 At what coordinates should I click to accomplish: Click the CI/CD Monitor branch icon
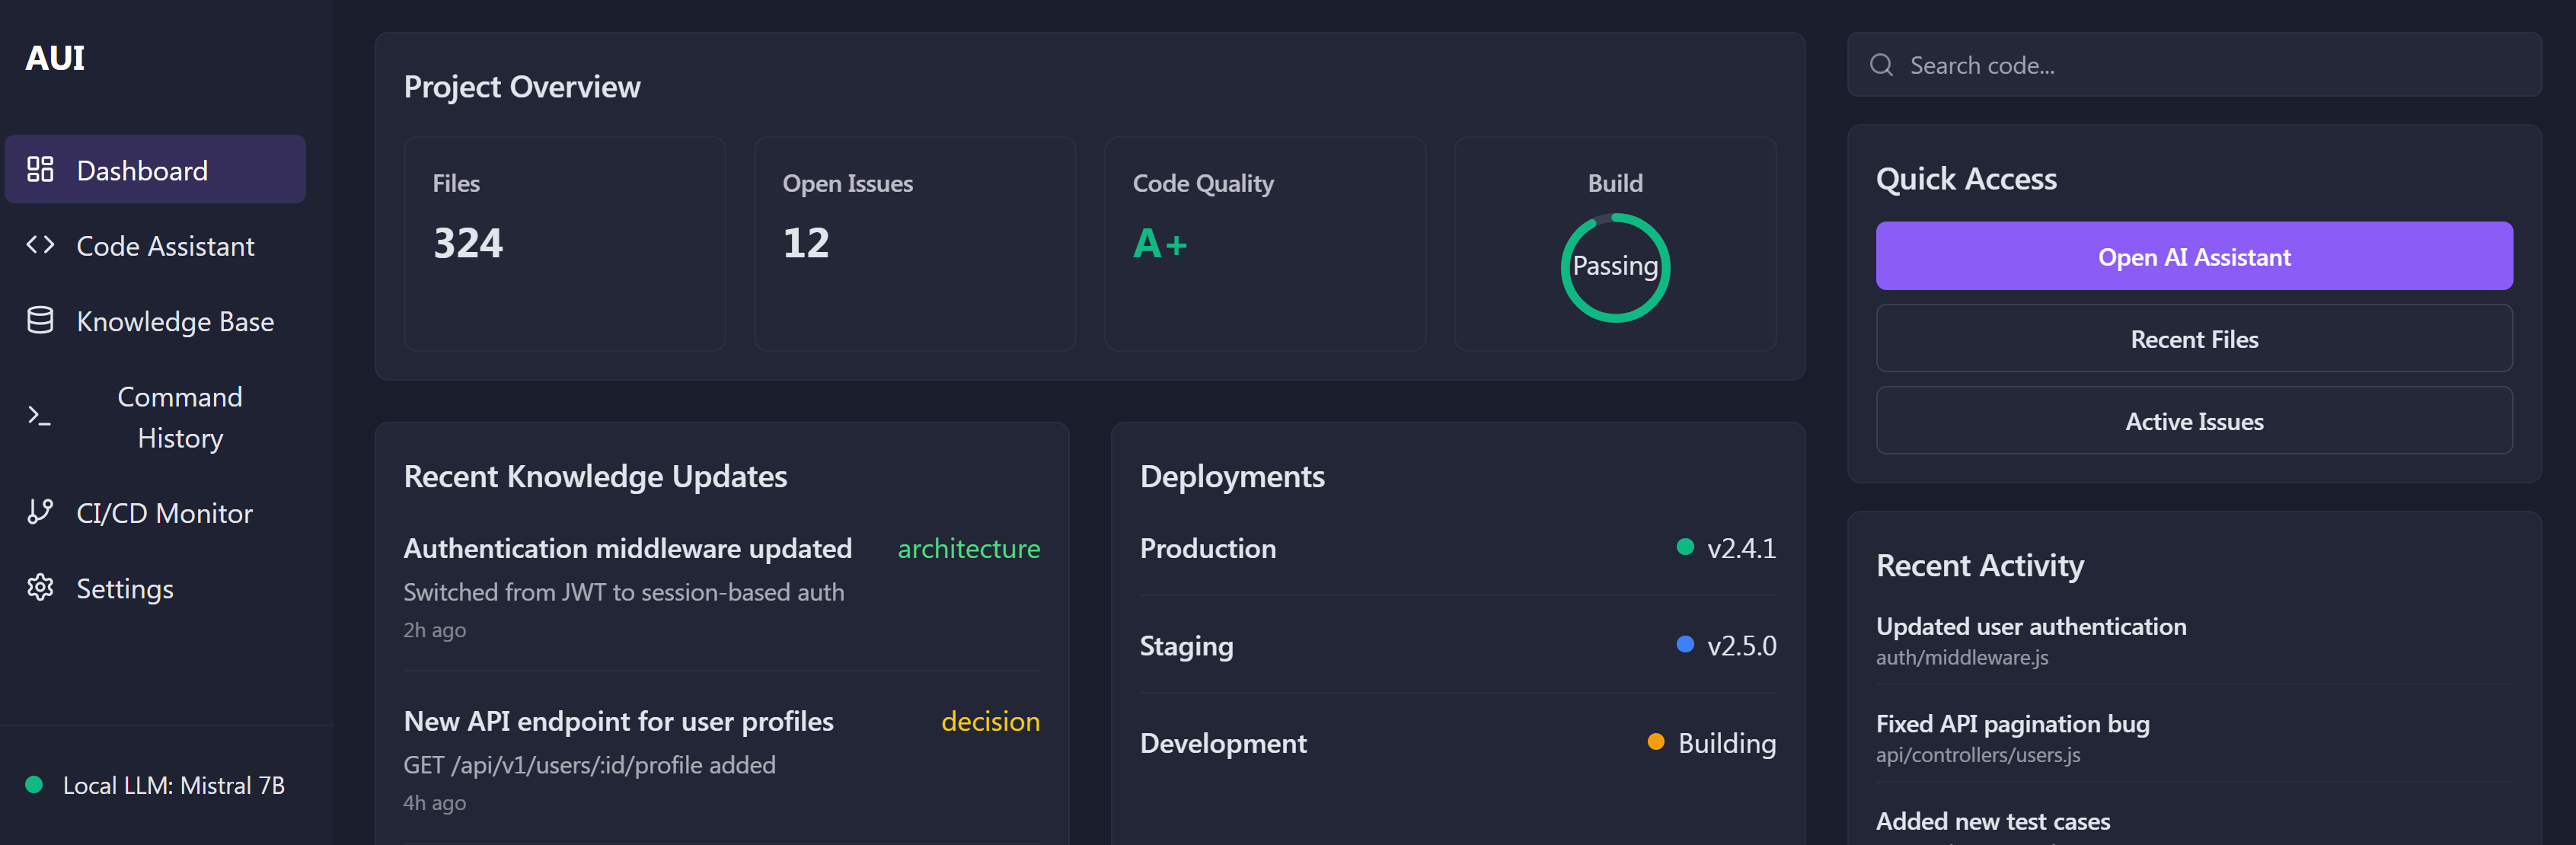40,512
